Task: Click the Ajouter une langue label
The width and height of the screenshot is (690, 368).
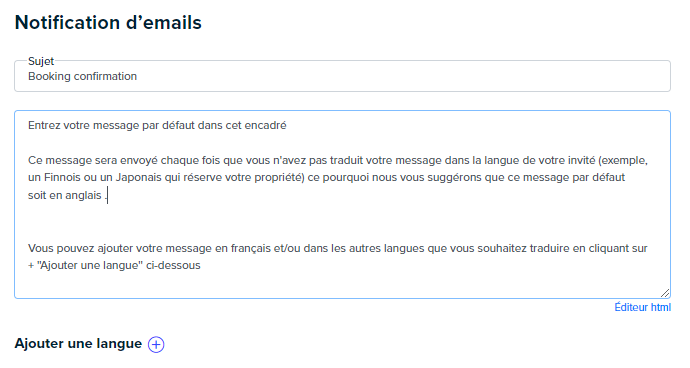Action: click(x=78, y=343)
